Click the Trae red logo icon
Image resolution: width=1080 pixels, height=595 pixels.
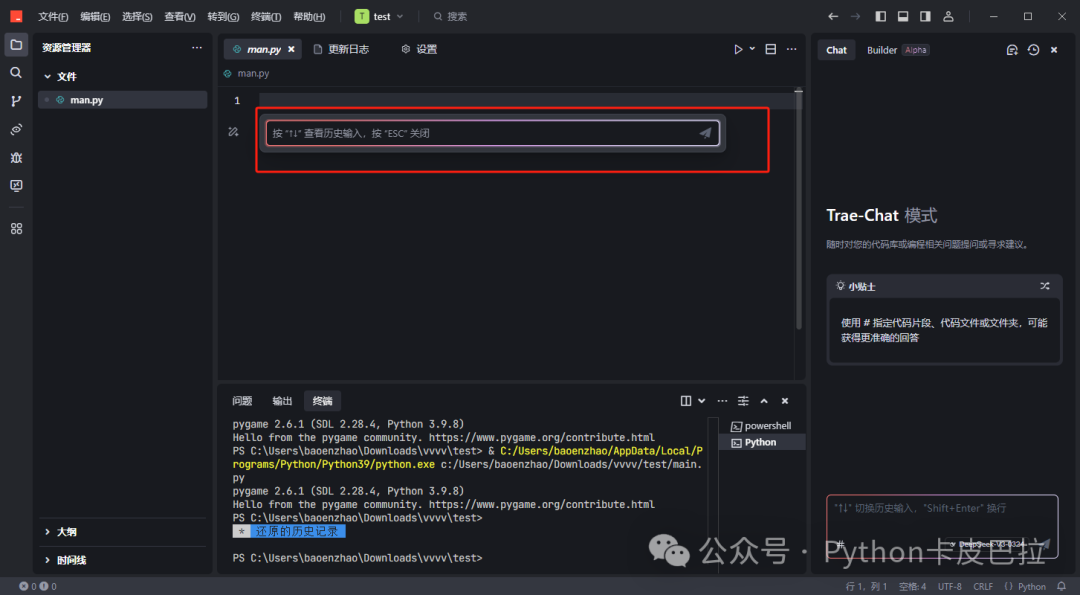point(16,17)
